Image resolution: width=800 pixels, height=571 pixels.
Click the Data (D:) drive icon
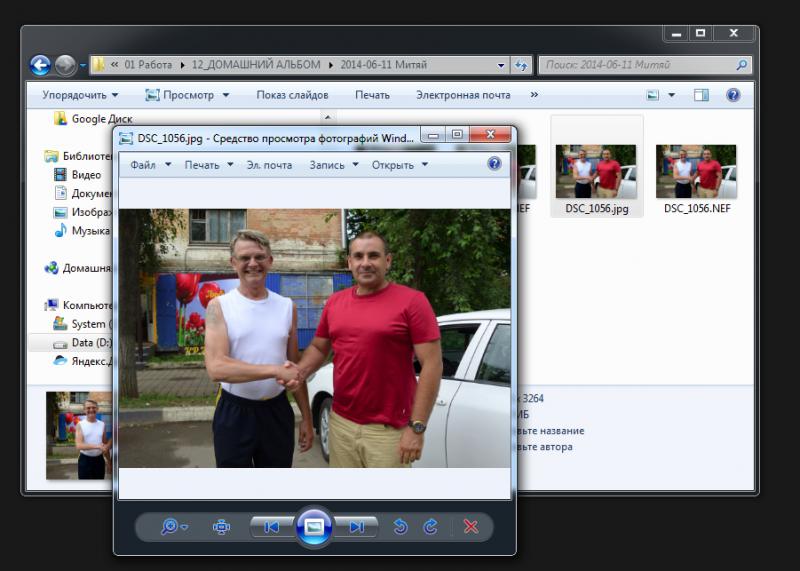point(60,343)
